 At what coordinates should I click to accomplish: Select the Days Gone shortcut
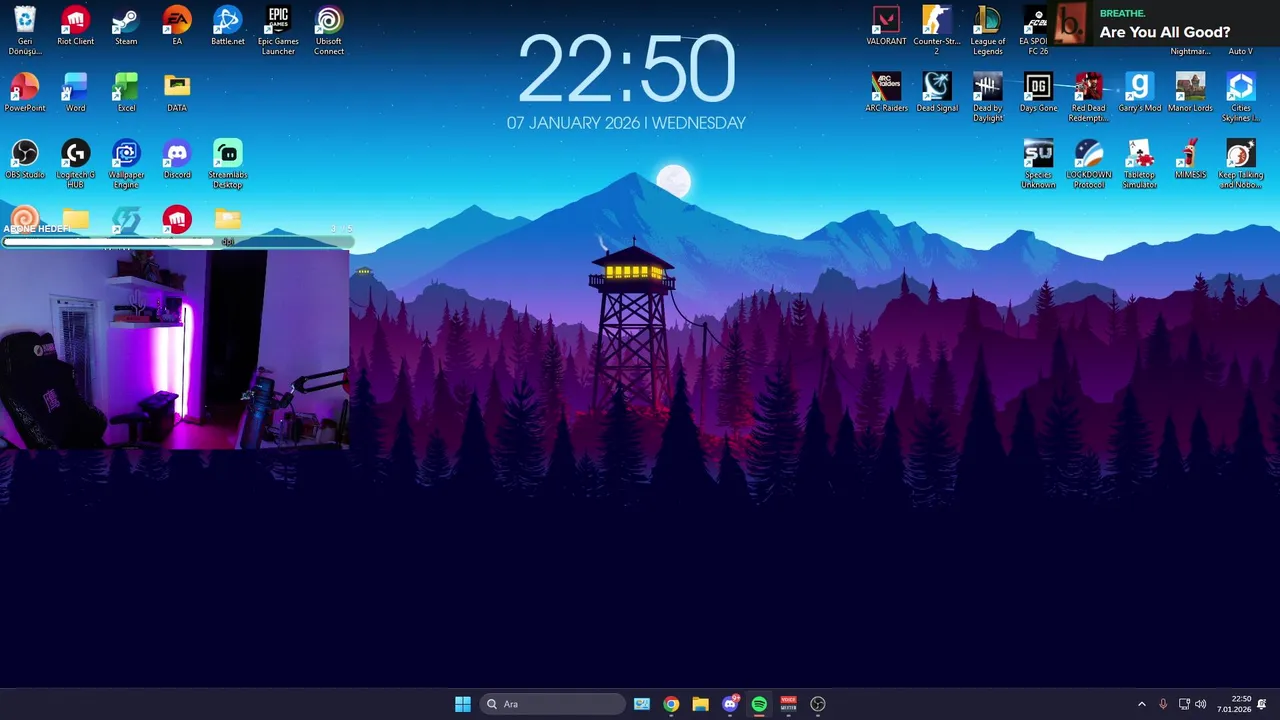[x=1038, y=92]
